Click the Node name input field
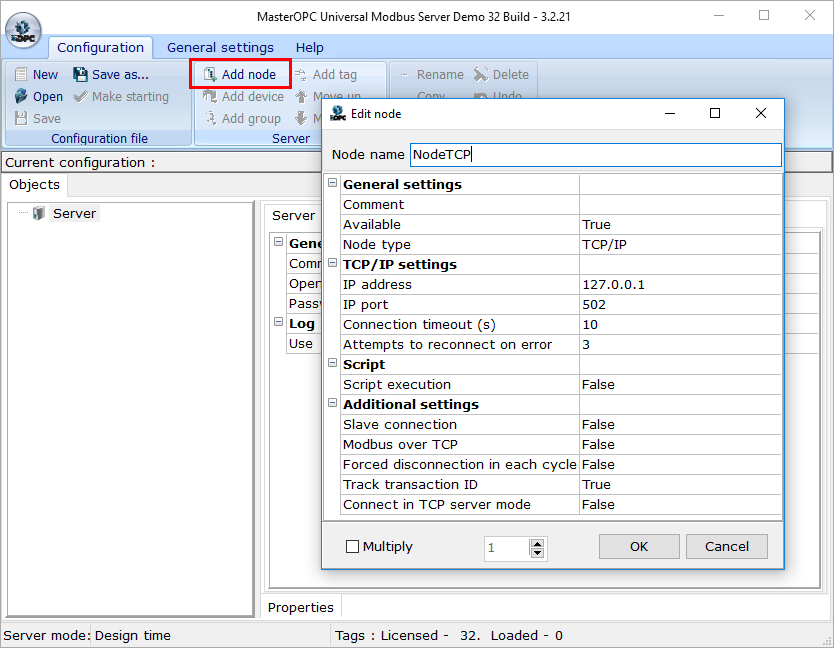This screenshot has height=648, width=834. pos(595,155)
